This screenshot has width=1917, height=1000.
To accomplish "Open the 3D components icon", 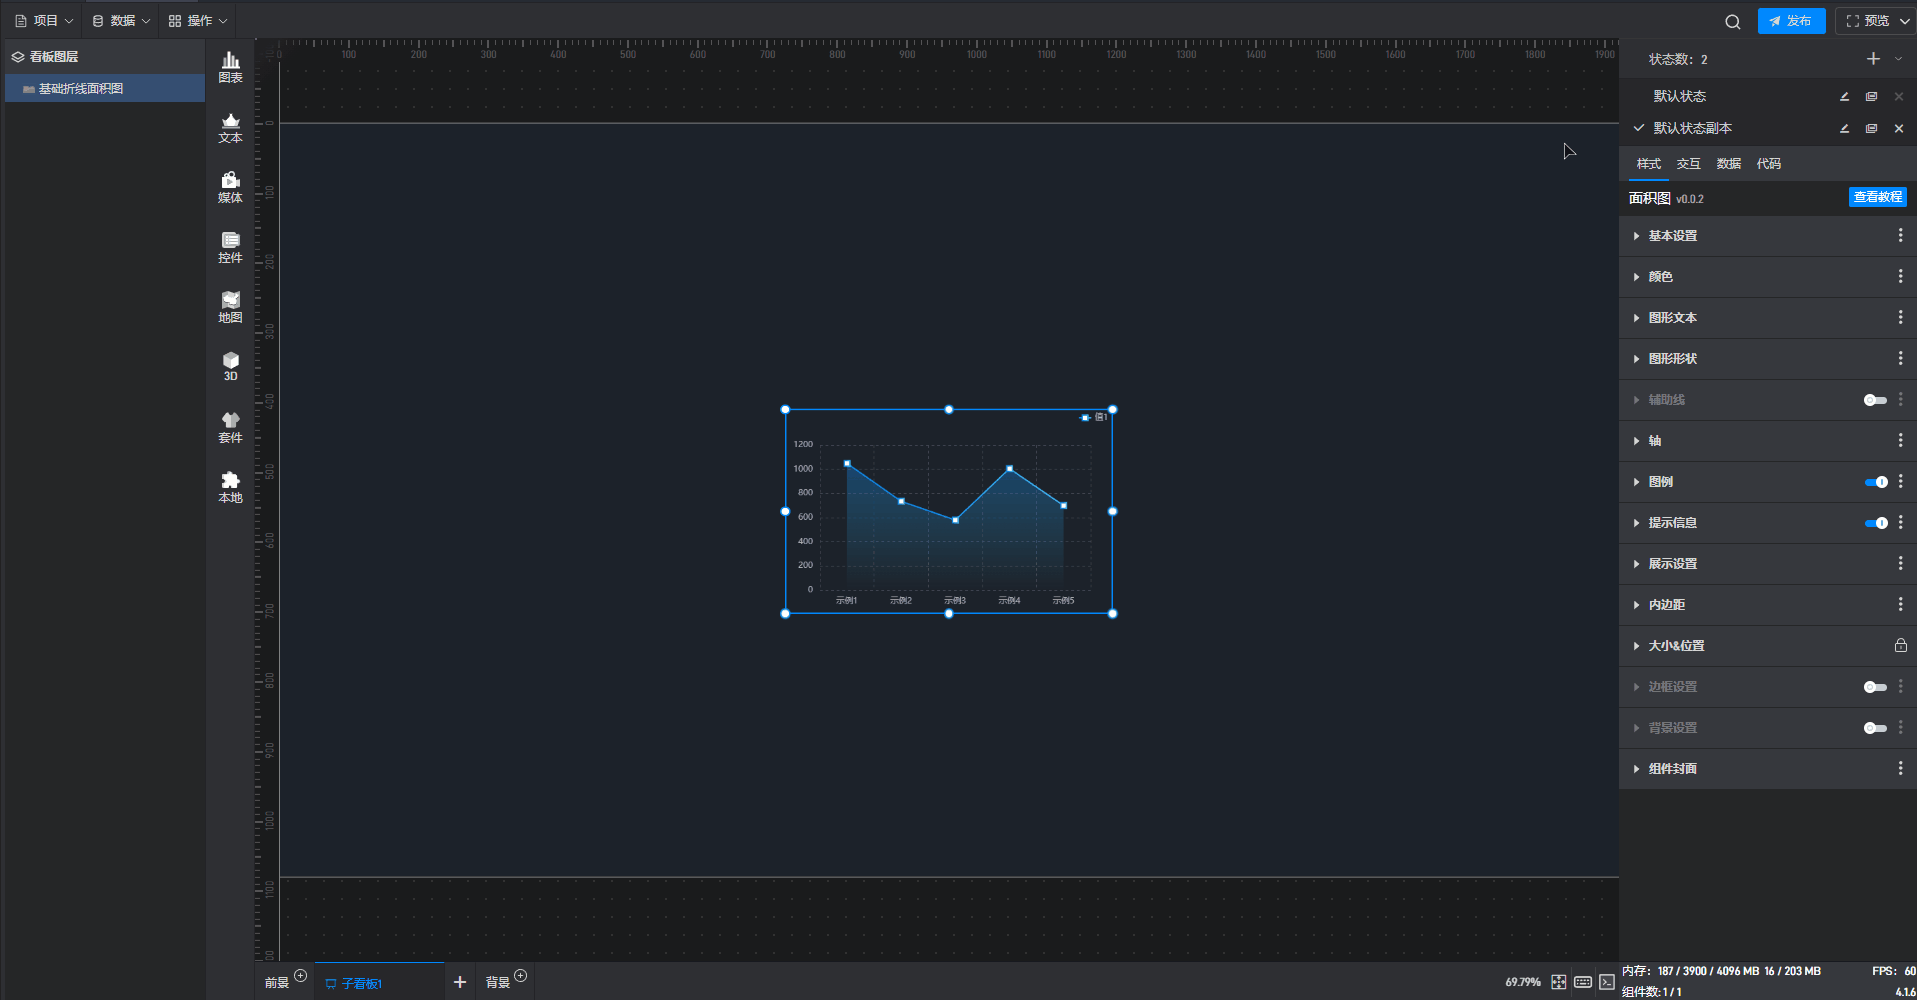I will 230,366.
